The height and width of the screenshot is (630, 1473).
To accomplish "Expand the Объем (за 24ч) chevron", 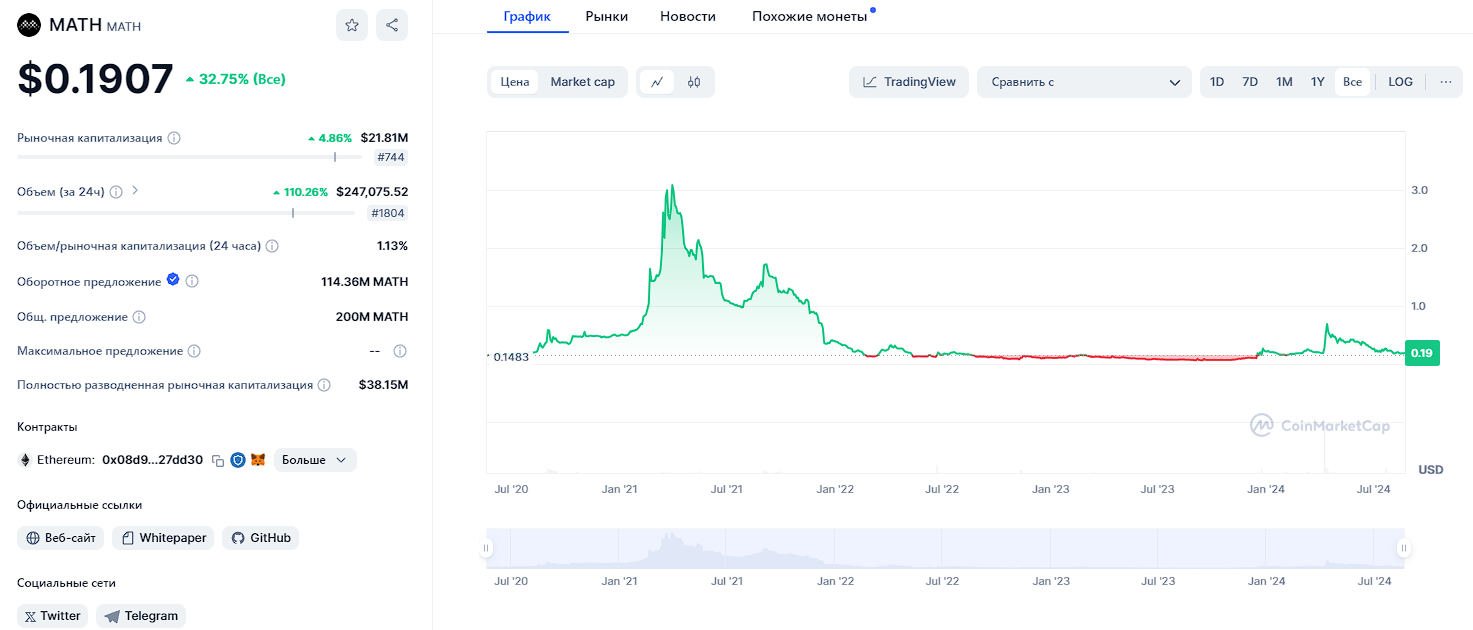I will [135, 191].
